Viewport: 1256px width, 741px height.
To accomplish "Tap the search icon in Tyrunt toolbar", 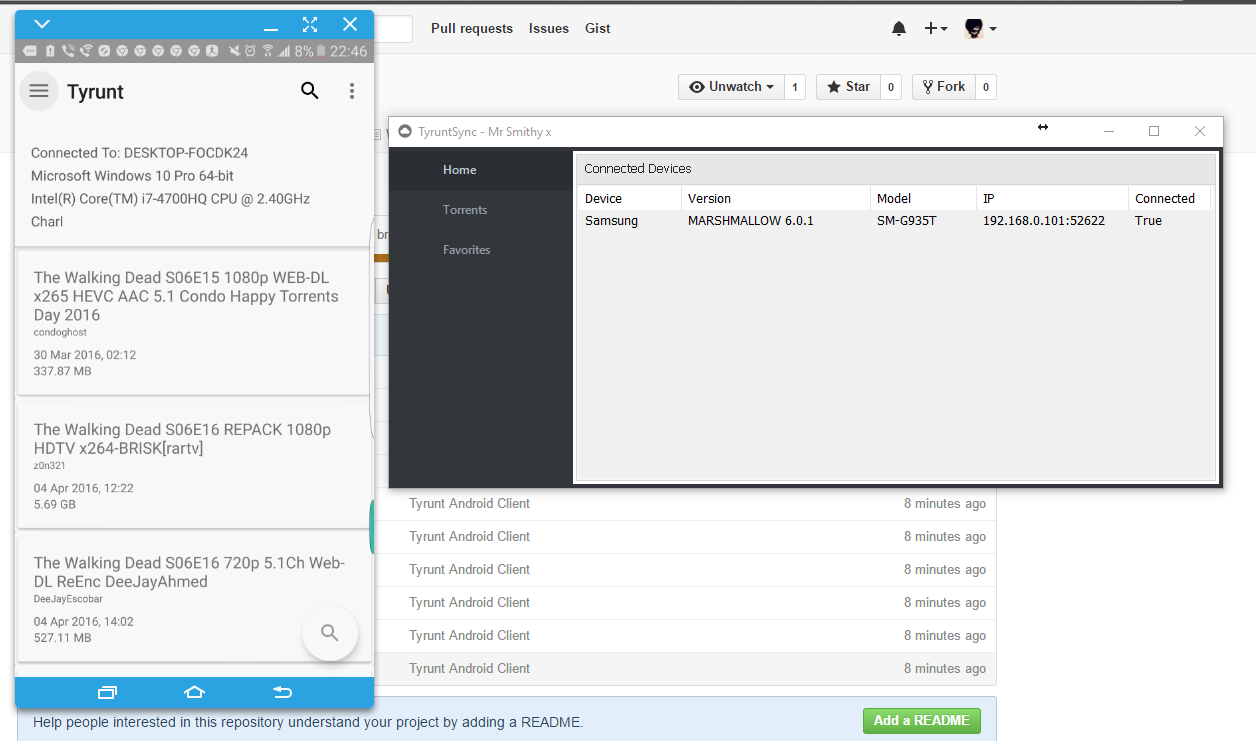I will (x=310, y=91).
